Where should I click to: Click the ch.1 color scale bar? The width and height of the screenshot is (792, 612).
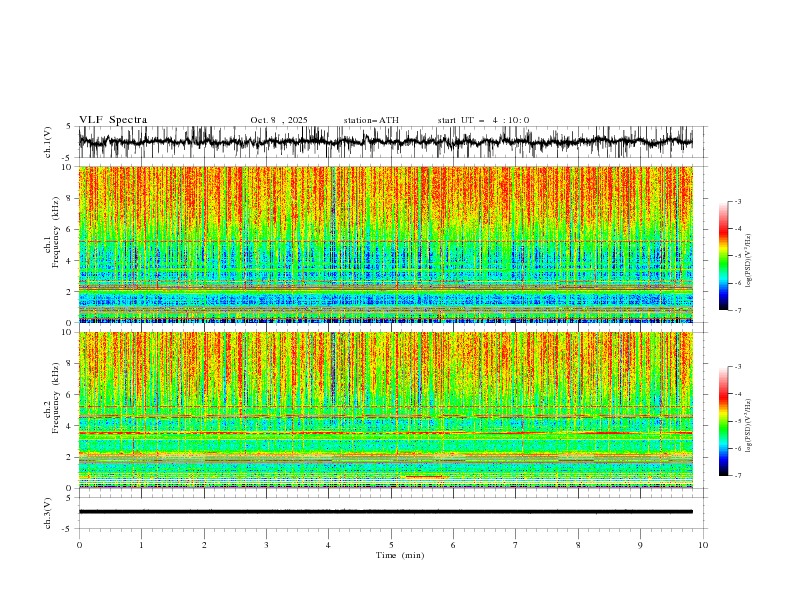[x=723, y=256]
